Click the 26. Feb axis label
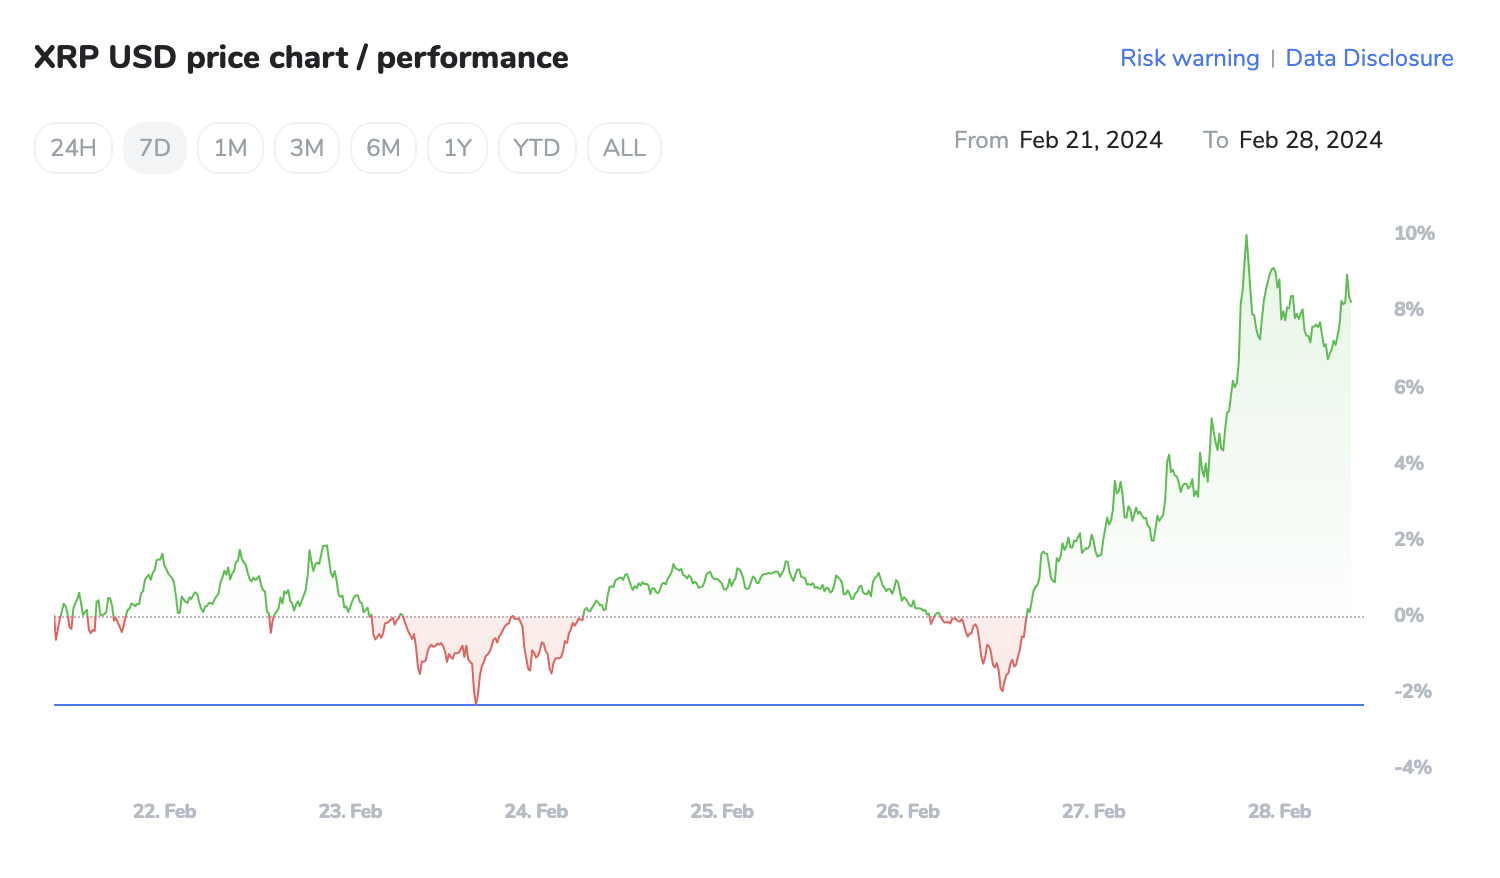 (908, 811)
